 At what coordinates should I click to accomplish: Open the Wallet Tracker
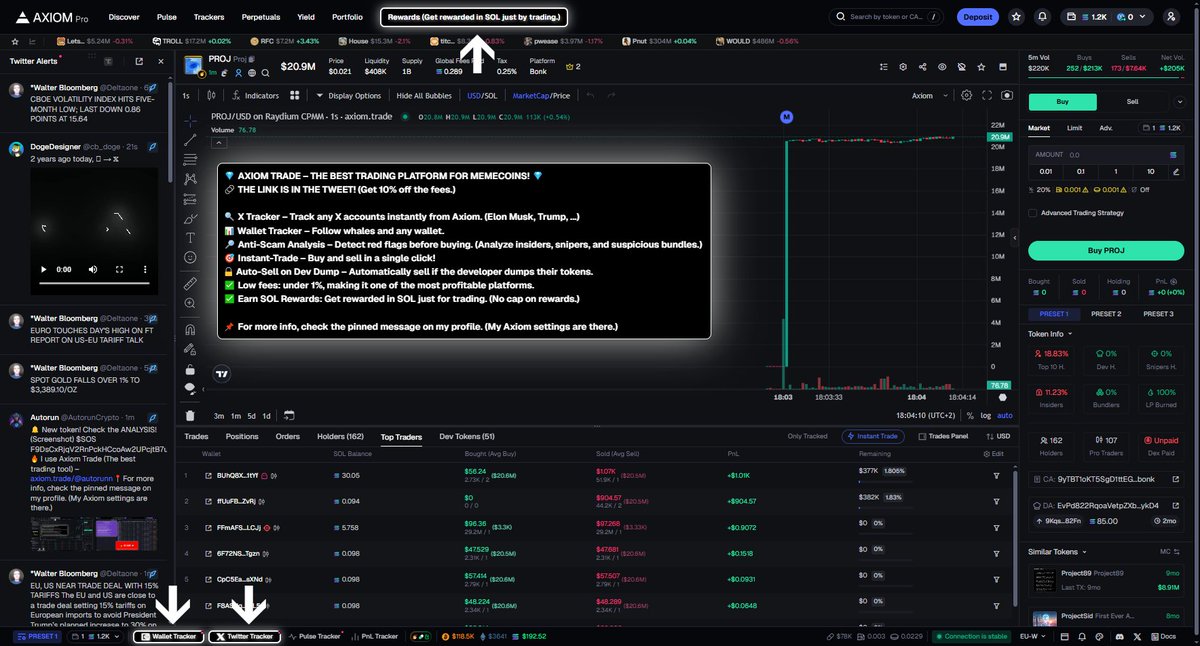point(169,636)
